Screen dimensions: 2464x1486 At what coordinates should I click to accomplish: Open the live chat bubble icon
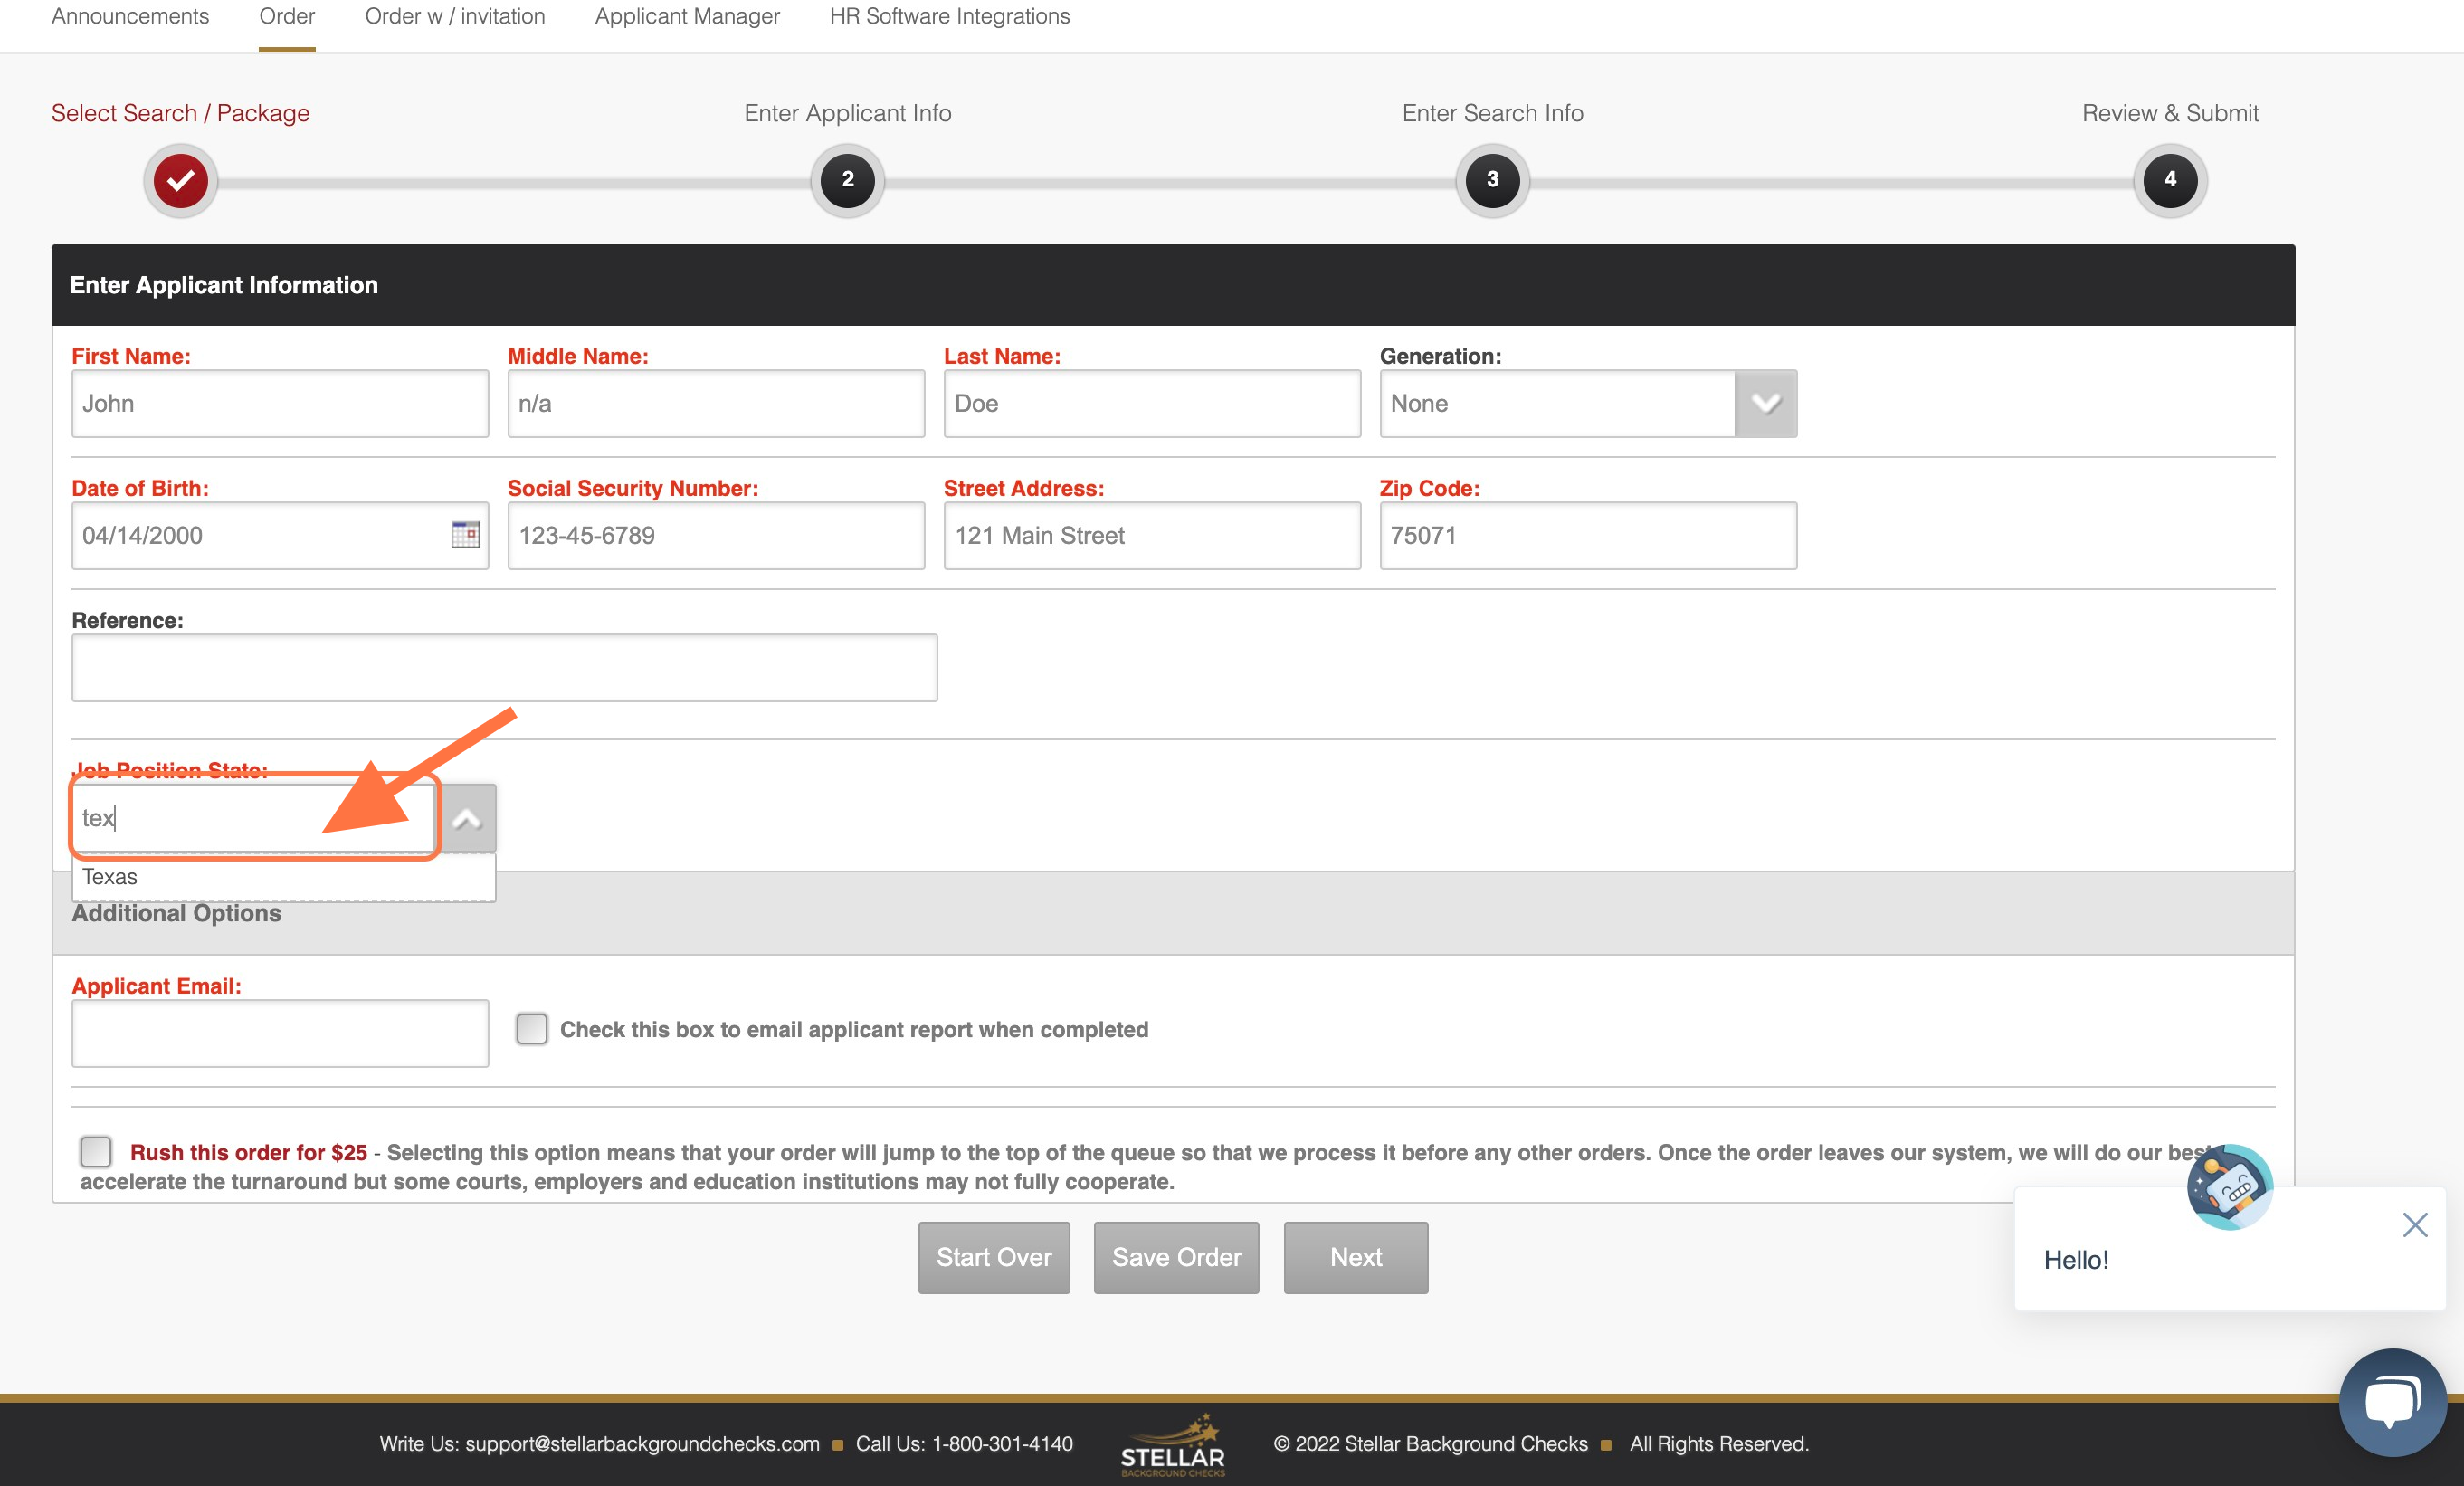pos(2392,1402)
